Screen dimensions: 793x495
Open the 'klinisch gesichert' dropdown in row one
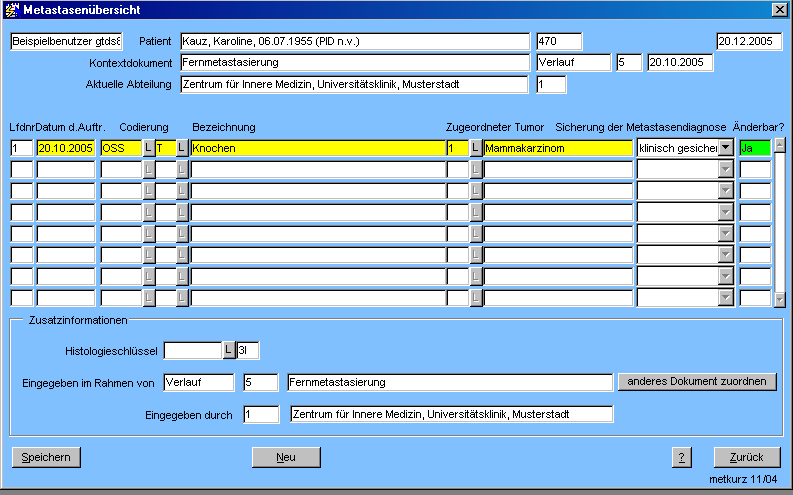(725, 148)
